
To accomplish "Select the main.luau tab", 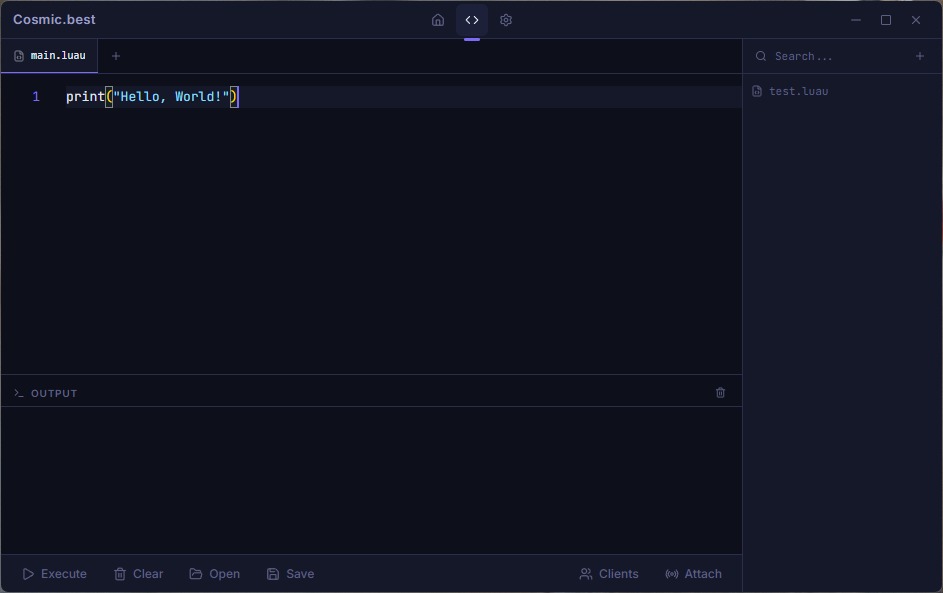I will 50,56.
